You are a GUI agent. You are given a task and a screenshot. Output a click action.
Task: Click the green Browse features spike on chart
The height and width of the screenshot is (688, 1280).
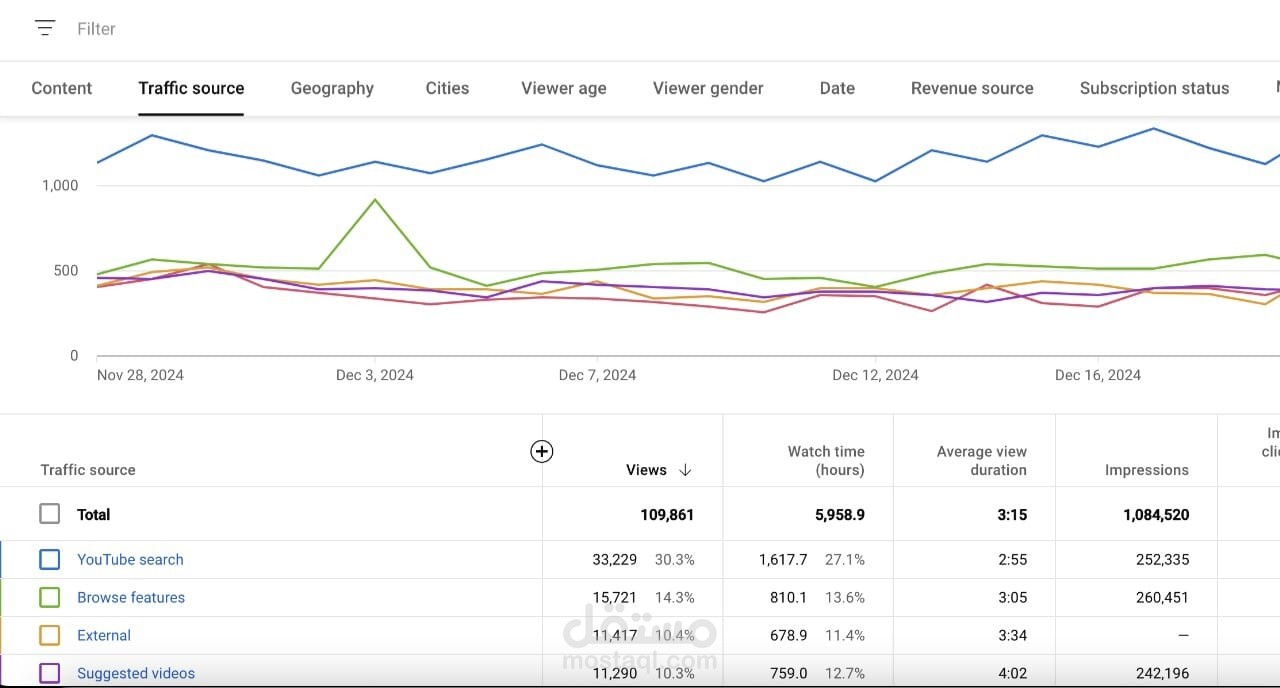tap(375, 200)
